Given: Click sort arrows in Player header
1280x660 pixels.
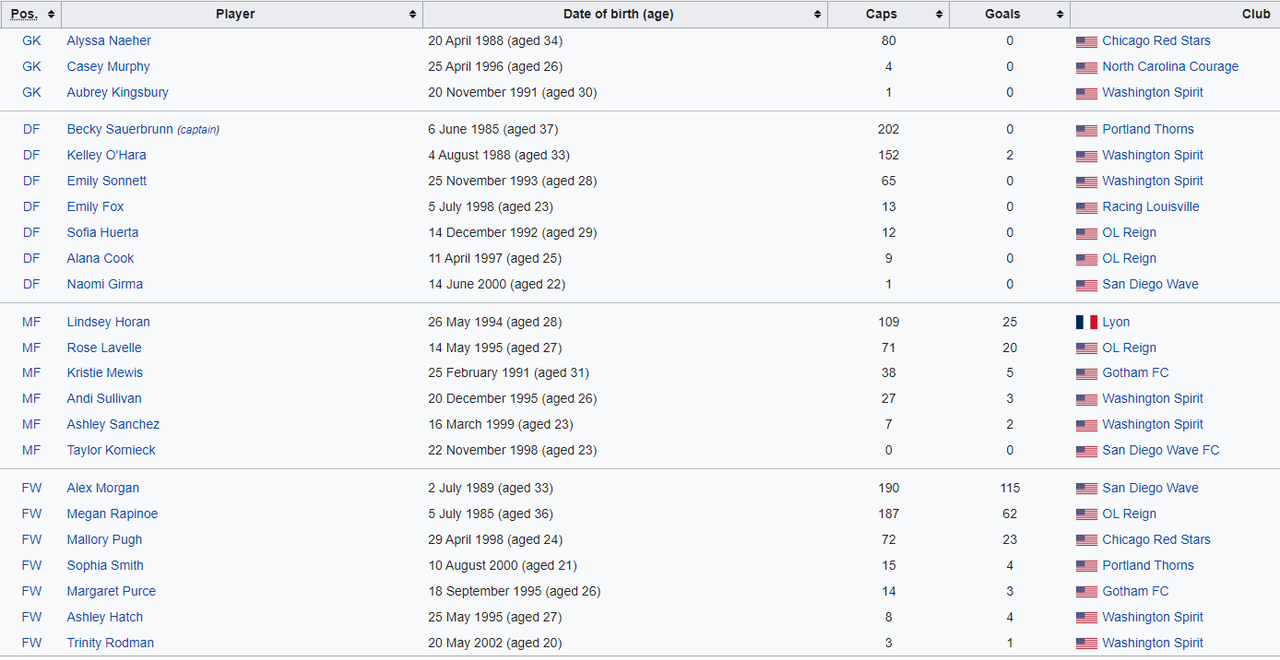Looking at the screenshot, I should [413, 14].
